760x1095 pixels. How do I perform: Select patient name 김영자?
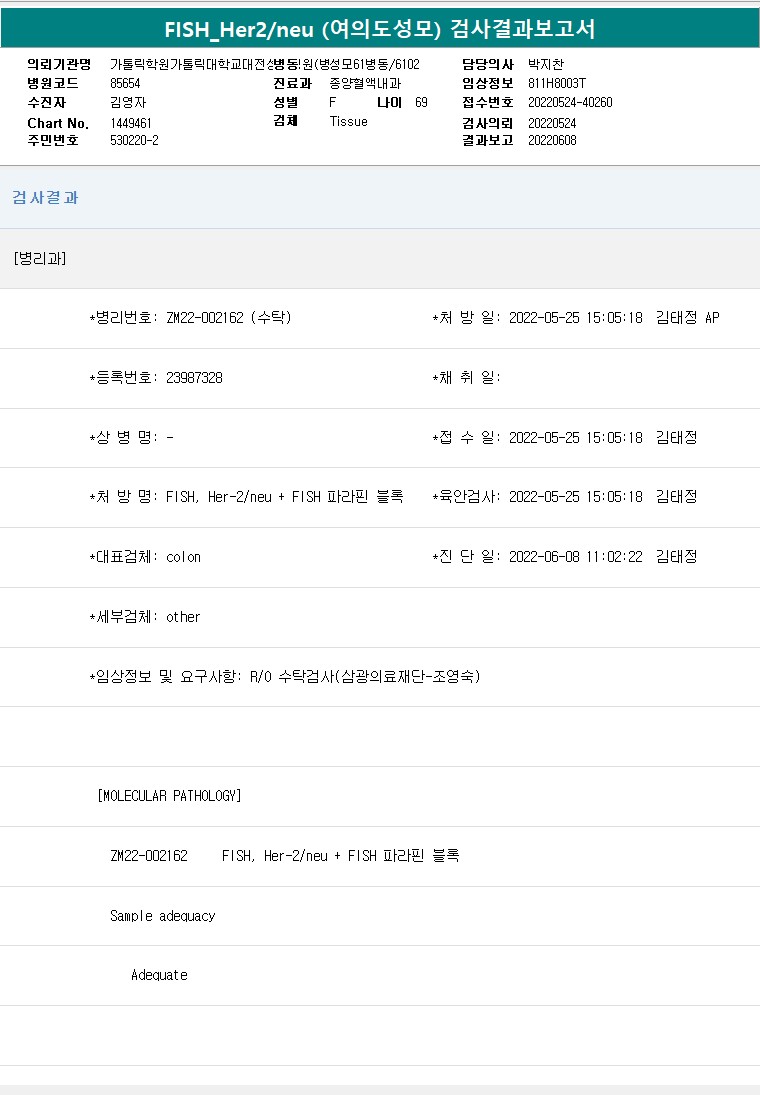(127, 102)
